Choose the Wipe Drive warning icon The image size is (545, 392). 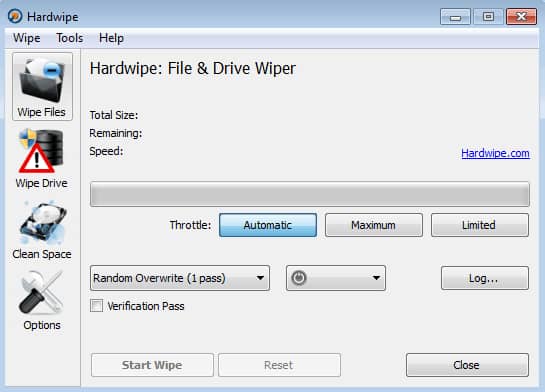click(x=42, y=151)
